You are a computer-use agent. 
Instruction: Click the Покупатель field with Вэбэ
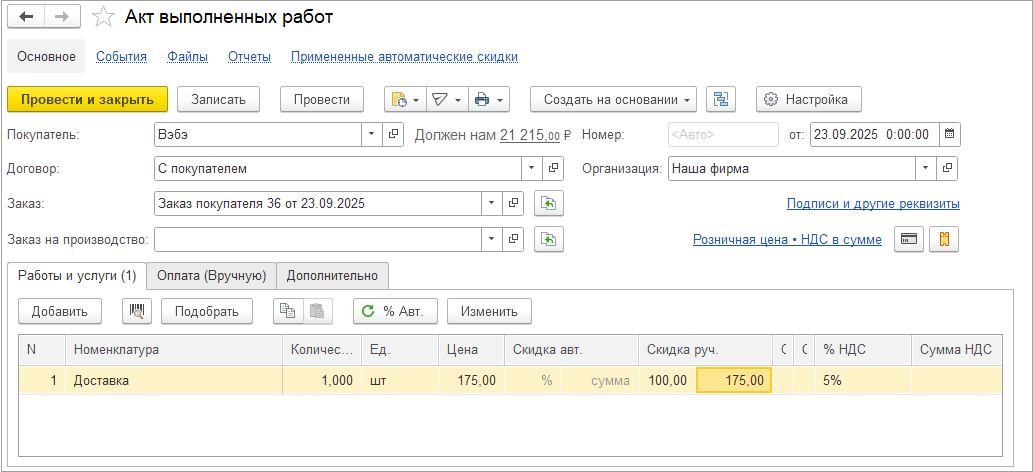(258, 134)
